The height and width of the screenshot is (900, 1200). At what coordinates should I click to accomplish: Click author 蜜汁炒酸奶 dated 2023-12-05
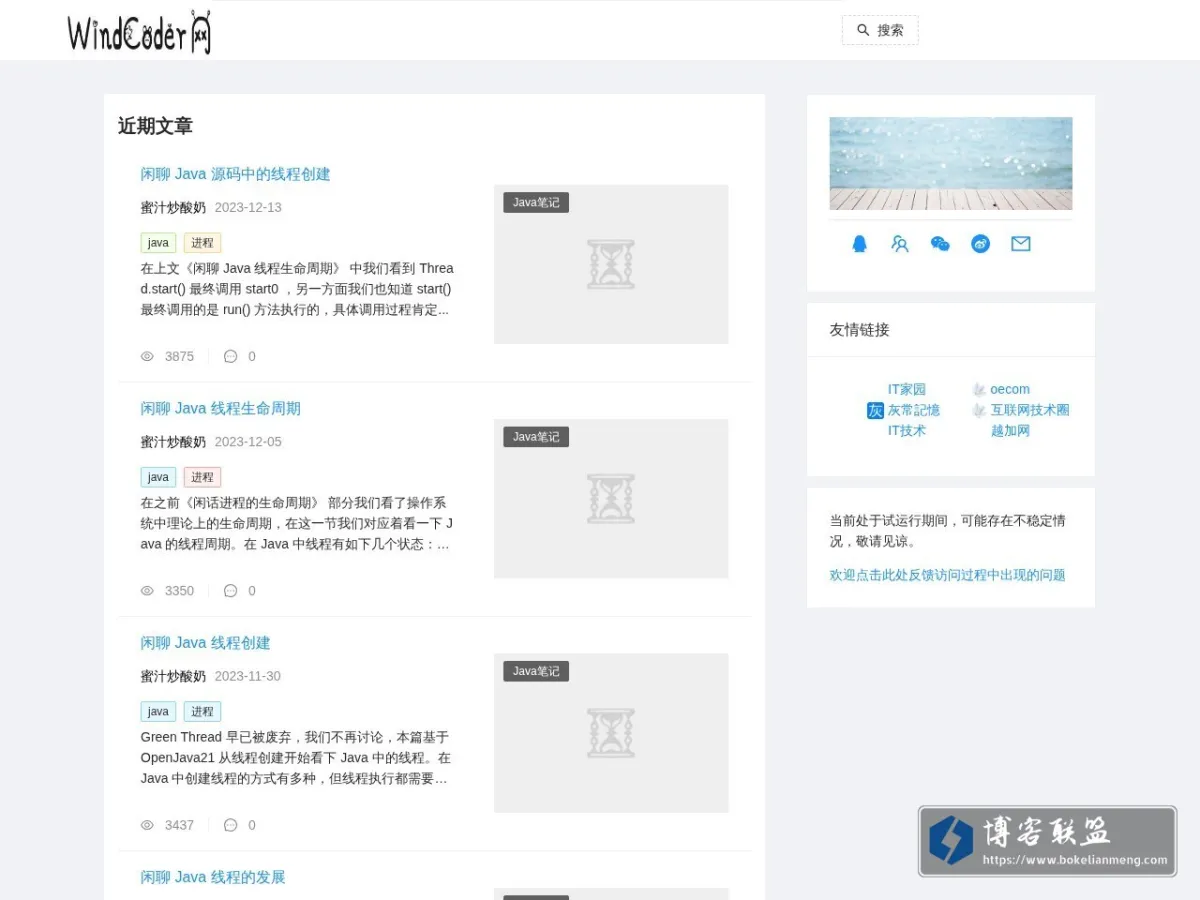[x=173, y=442]
